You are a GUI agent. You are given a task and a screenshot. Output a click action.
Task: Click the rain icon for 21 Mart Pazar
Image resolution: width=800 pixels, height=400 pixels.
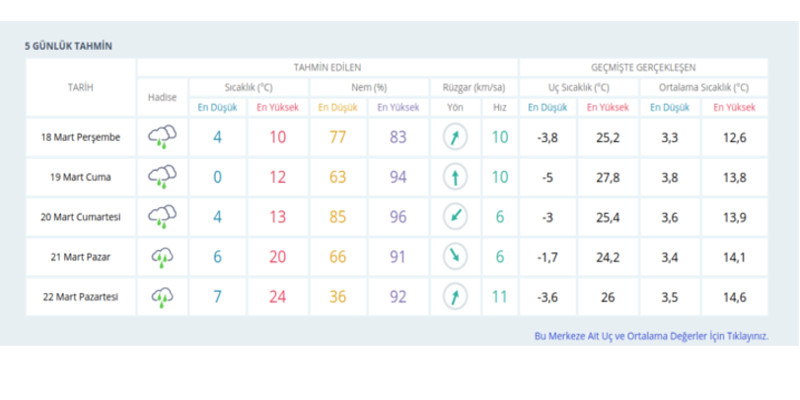click(162, 257)
